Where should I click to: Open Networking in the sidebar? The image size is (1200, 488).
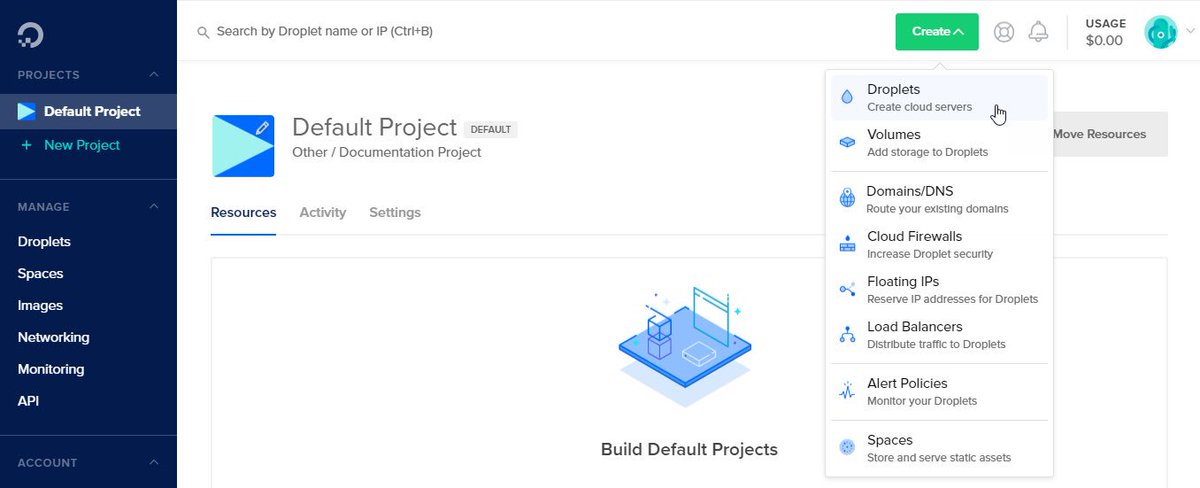(x=53, y=338)
